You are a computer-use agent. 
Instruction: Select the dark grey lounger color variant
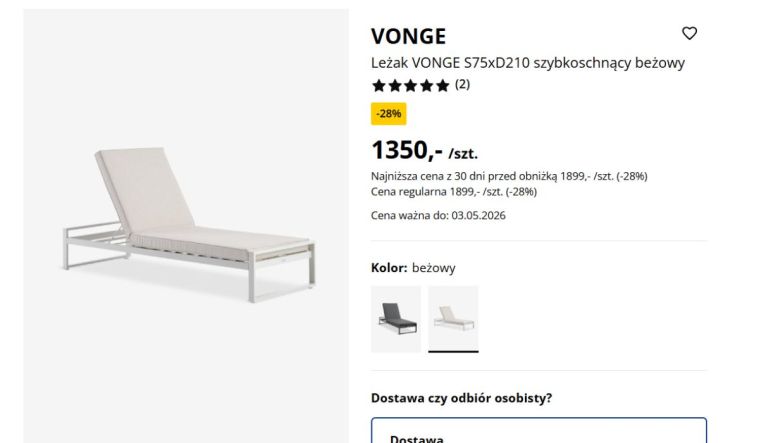pyautogui.click(x=396, y=319)
